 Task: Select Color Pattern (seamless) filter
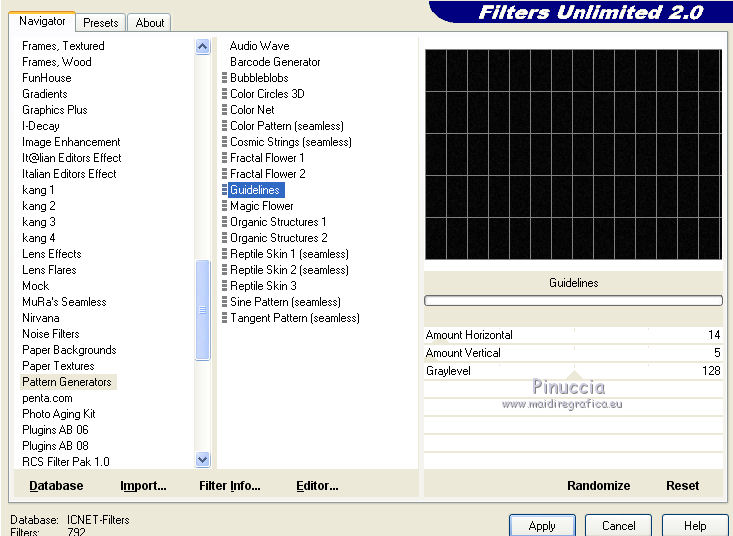point(287,126)
